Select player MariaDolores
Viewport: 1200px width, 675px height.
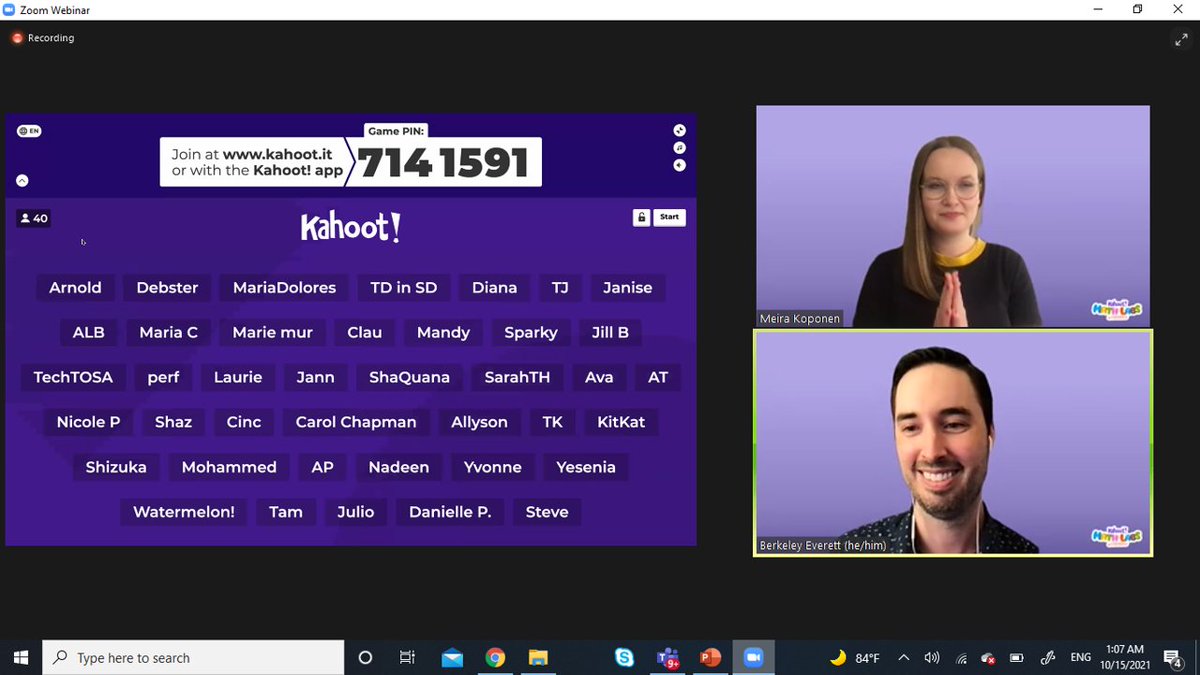pyautogui.click(x=285, y=288)
